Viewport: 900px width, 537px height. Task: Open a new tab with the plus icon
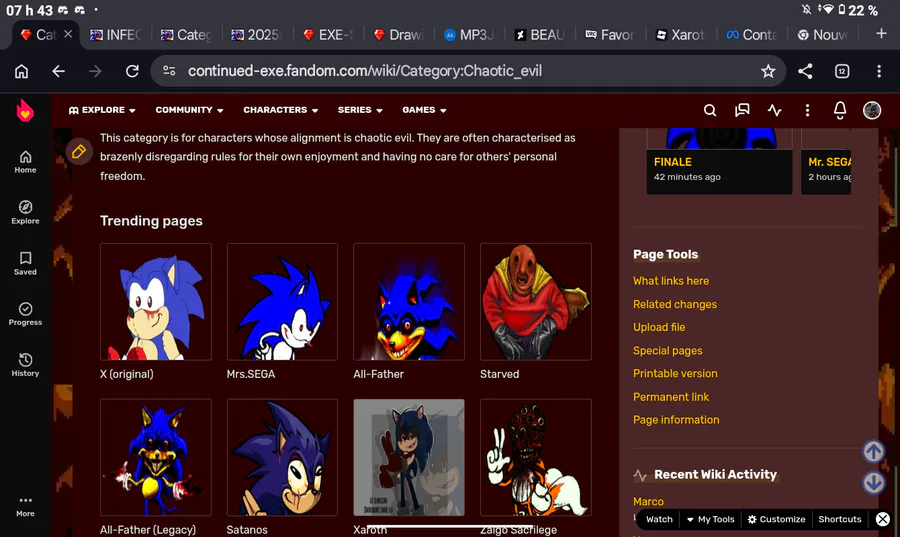point(881,34)
